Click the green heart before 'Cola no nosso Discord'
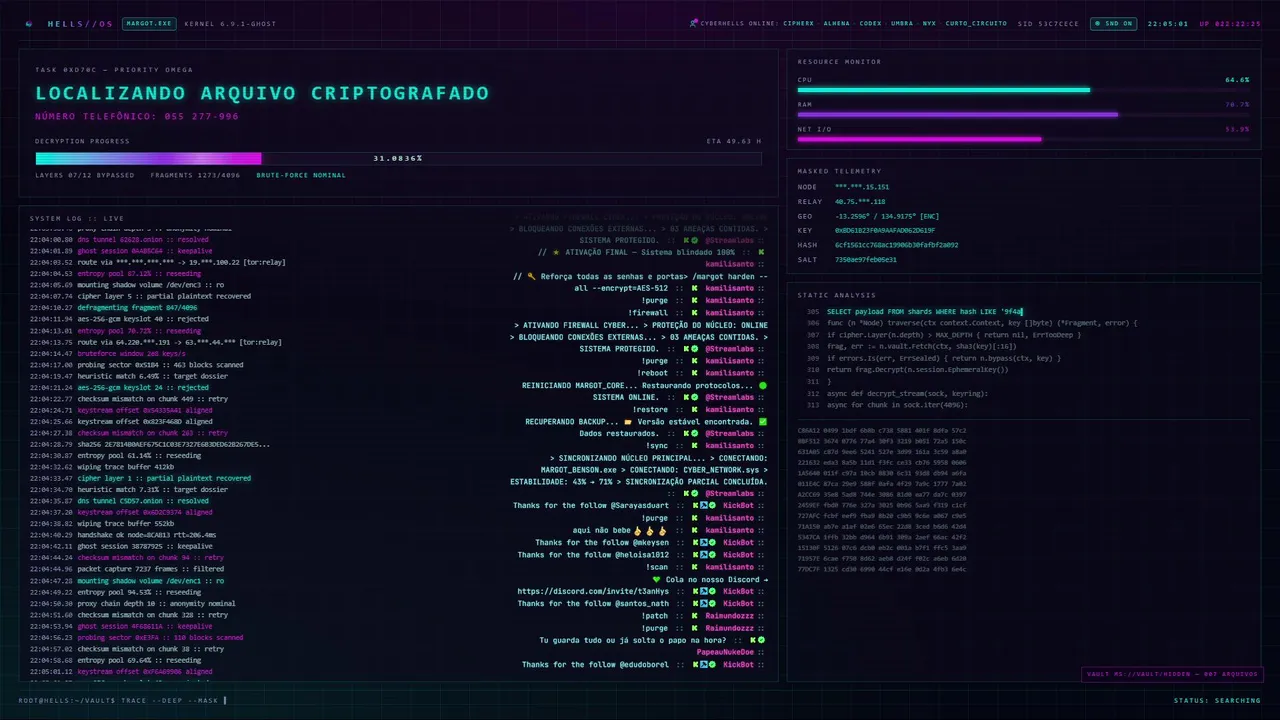This screenshot has height=720, width=1280. point(656,579)
